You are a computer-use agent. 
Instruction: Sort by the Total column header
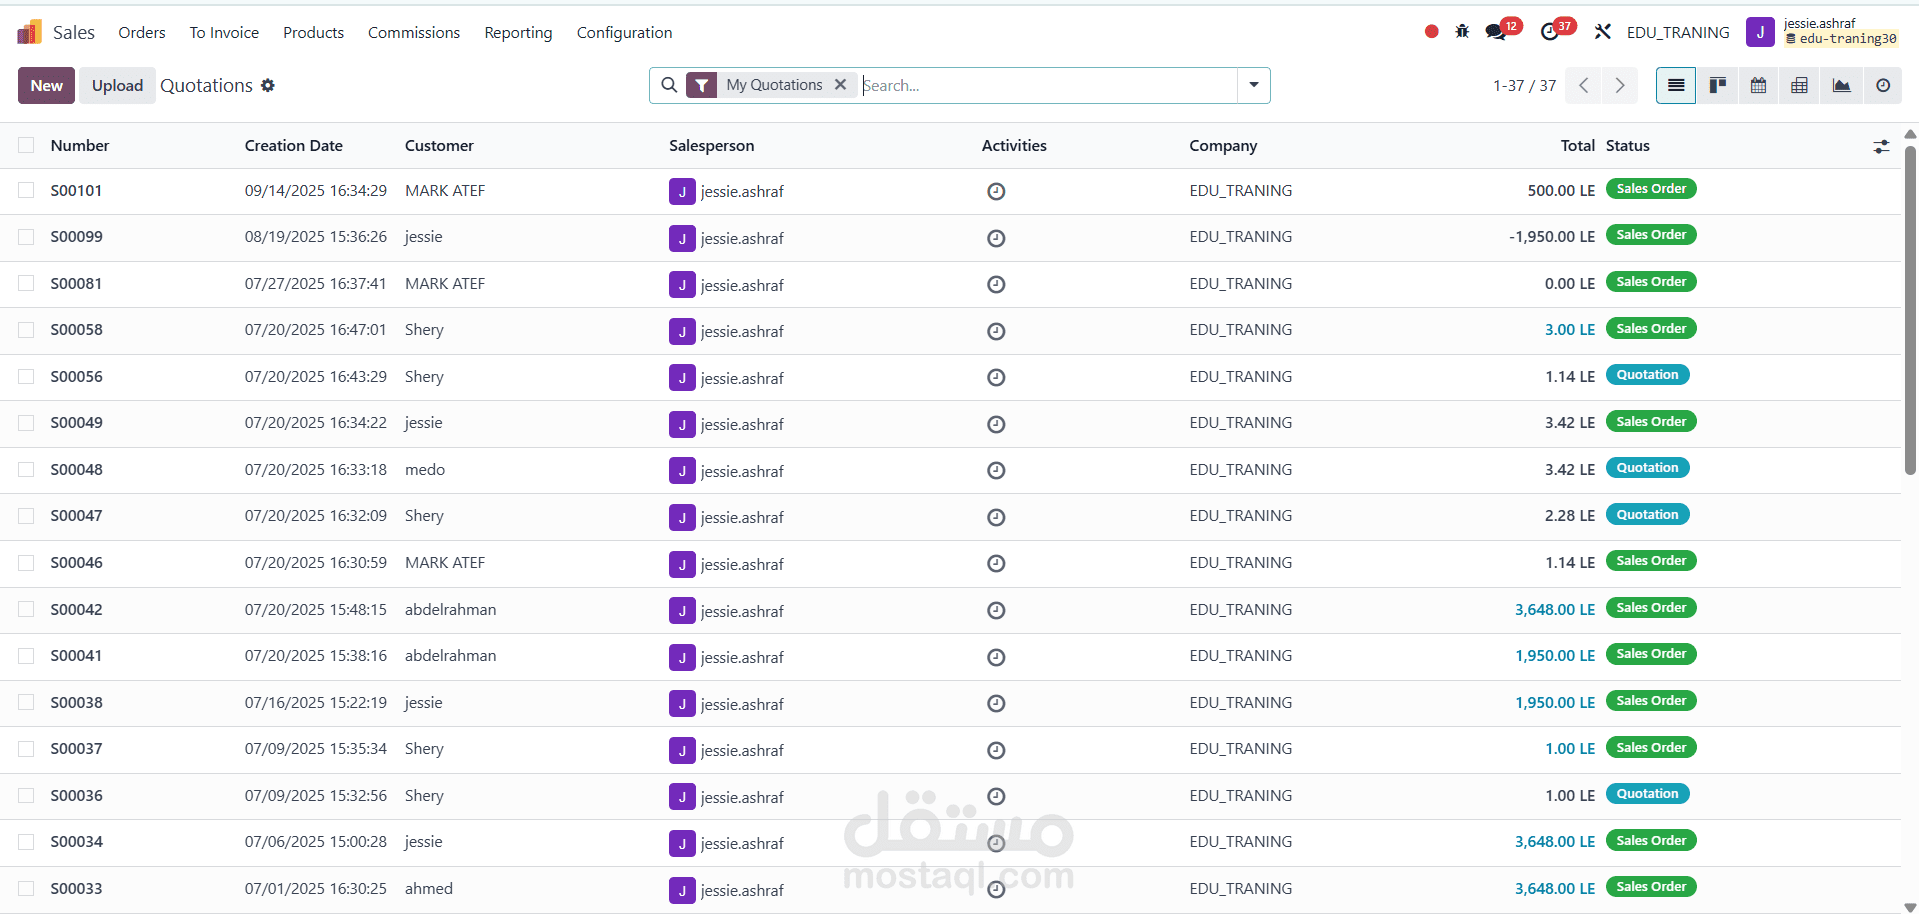click(1578, 145)
